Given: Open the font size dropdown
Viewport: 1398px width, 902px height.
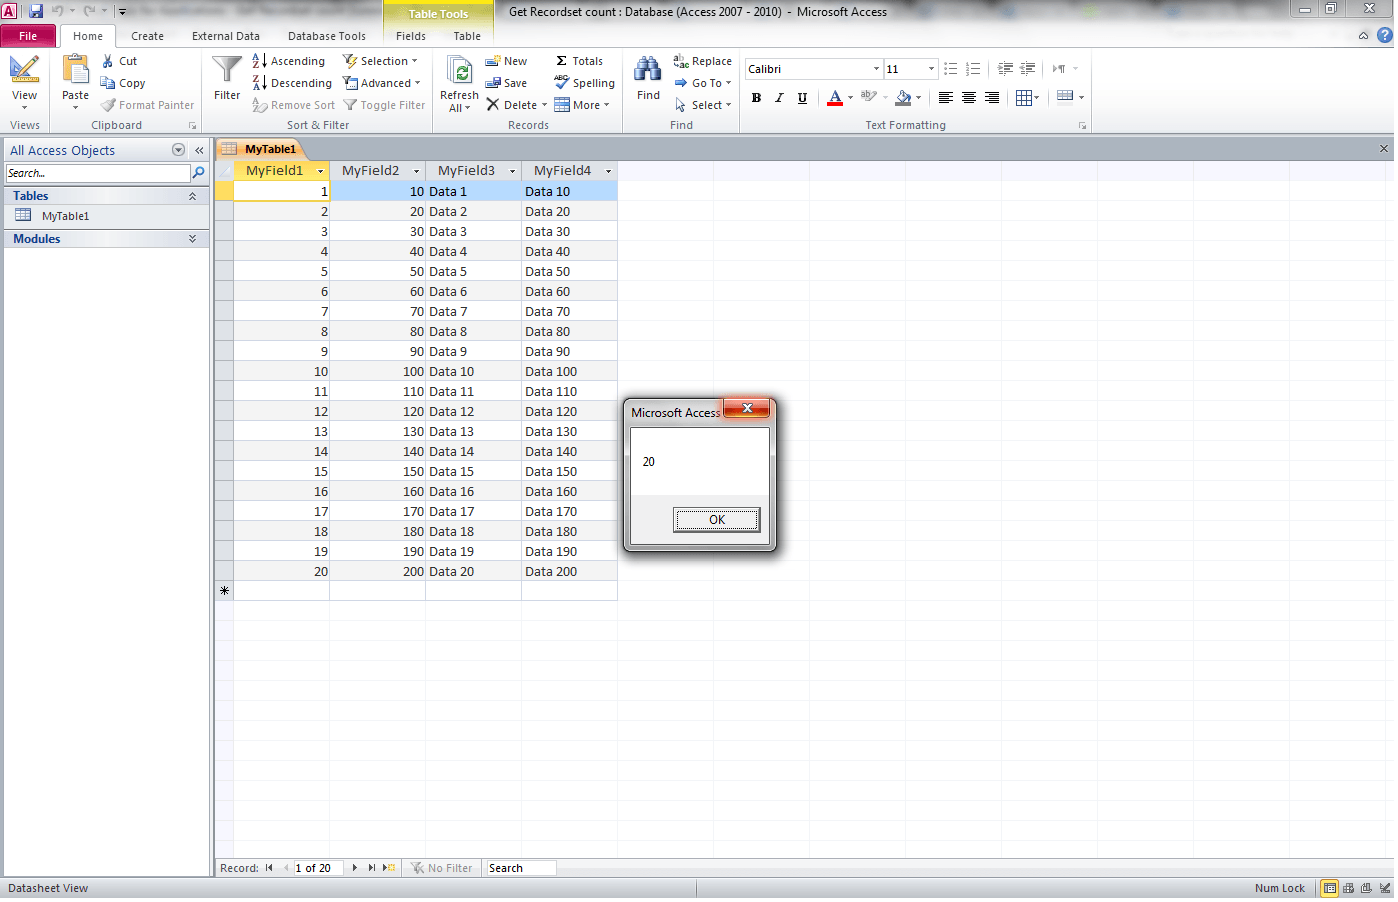Looking at the screenshot, I should [x=932, y=68].
